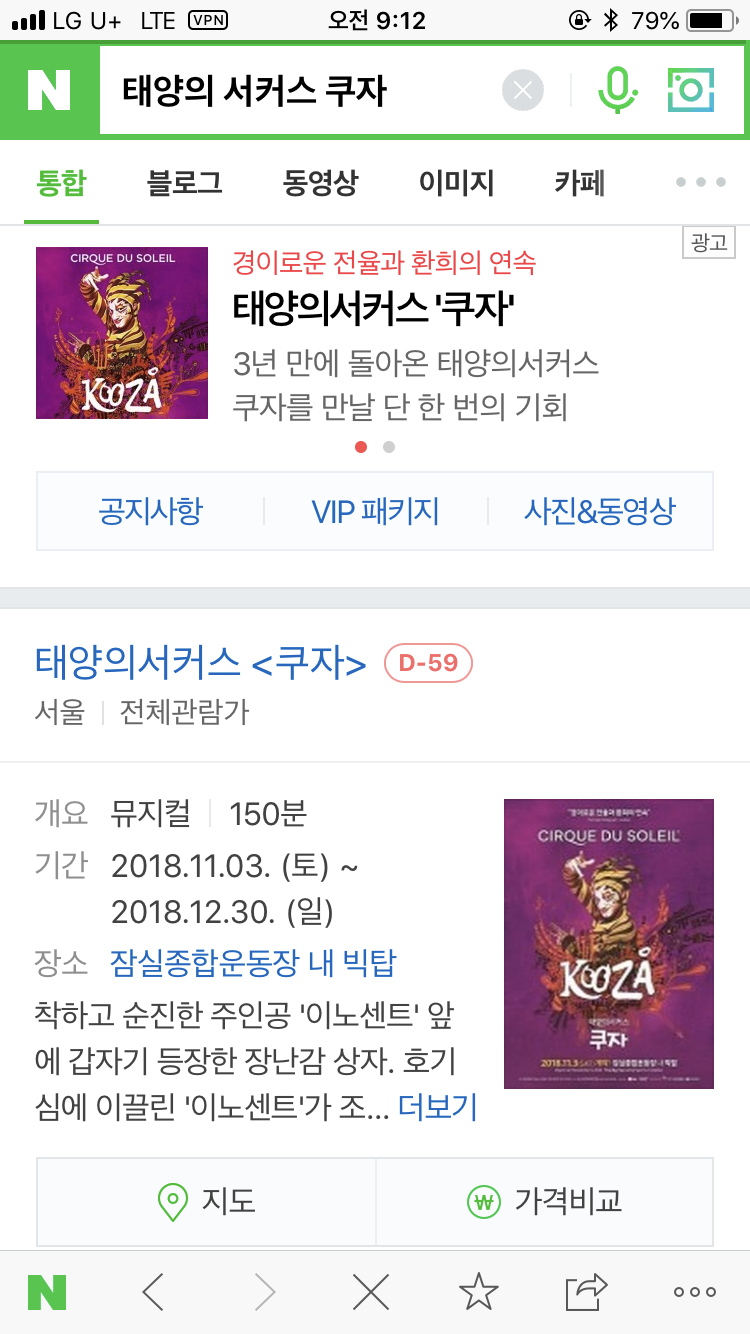
Task: Open the Smart Lens camera search icon
Action: [691, 91]
